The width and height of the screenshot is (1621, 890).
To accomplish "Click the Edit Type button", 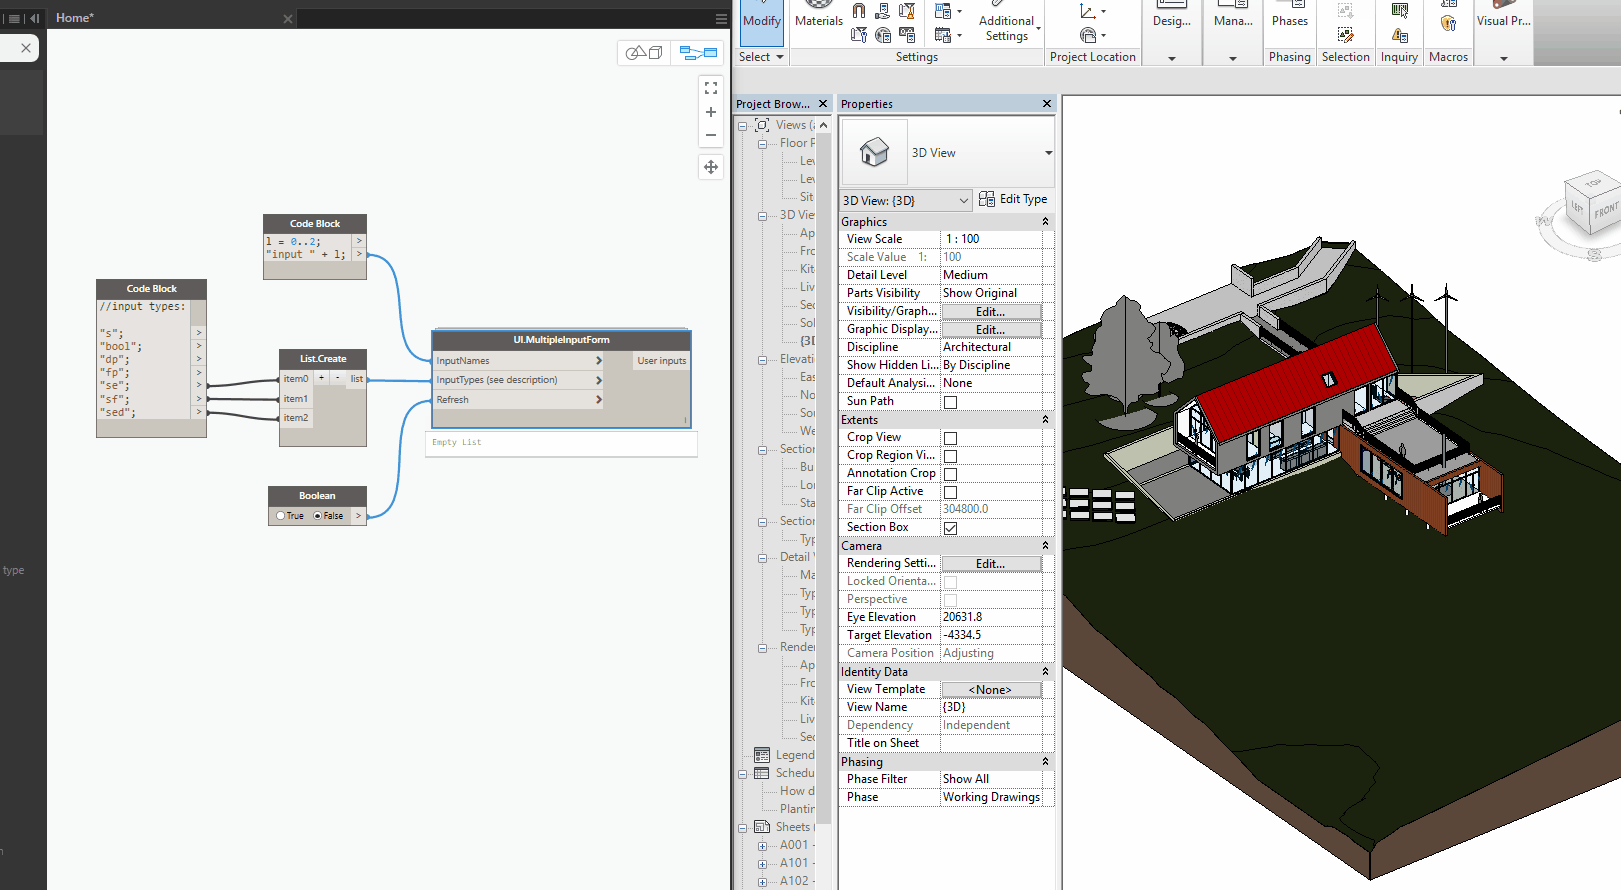I will (1013, 199).
